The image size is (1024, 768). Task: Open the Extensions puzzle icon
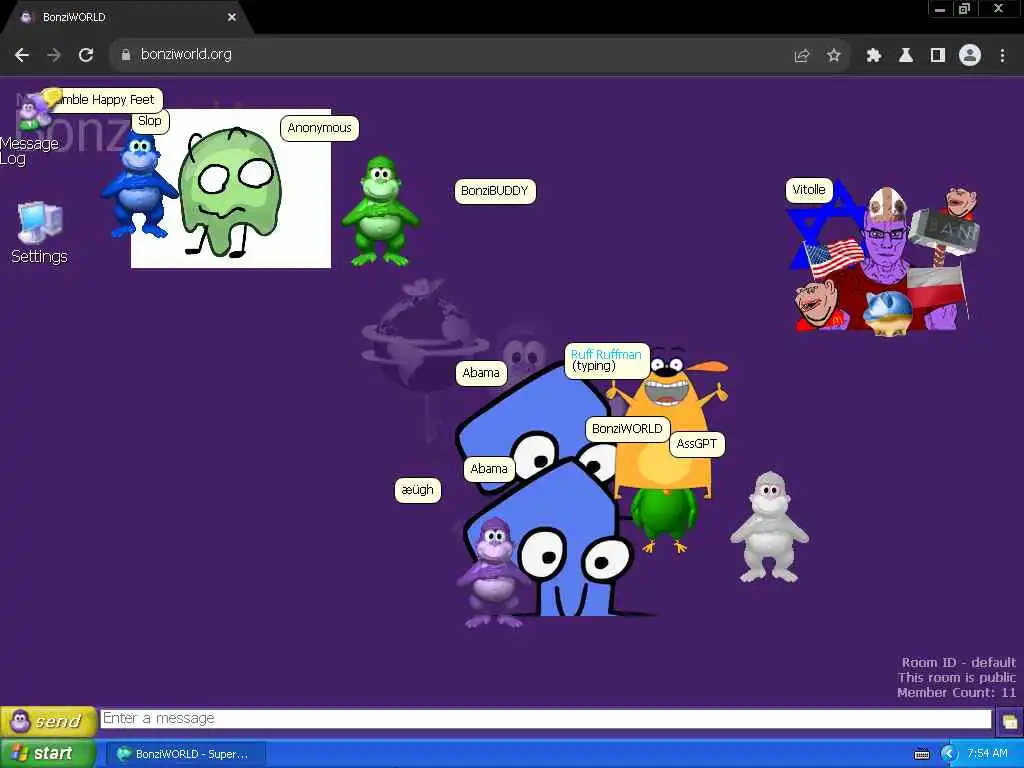click(x=873, y=56)
